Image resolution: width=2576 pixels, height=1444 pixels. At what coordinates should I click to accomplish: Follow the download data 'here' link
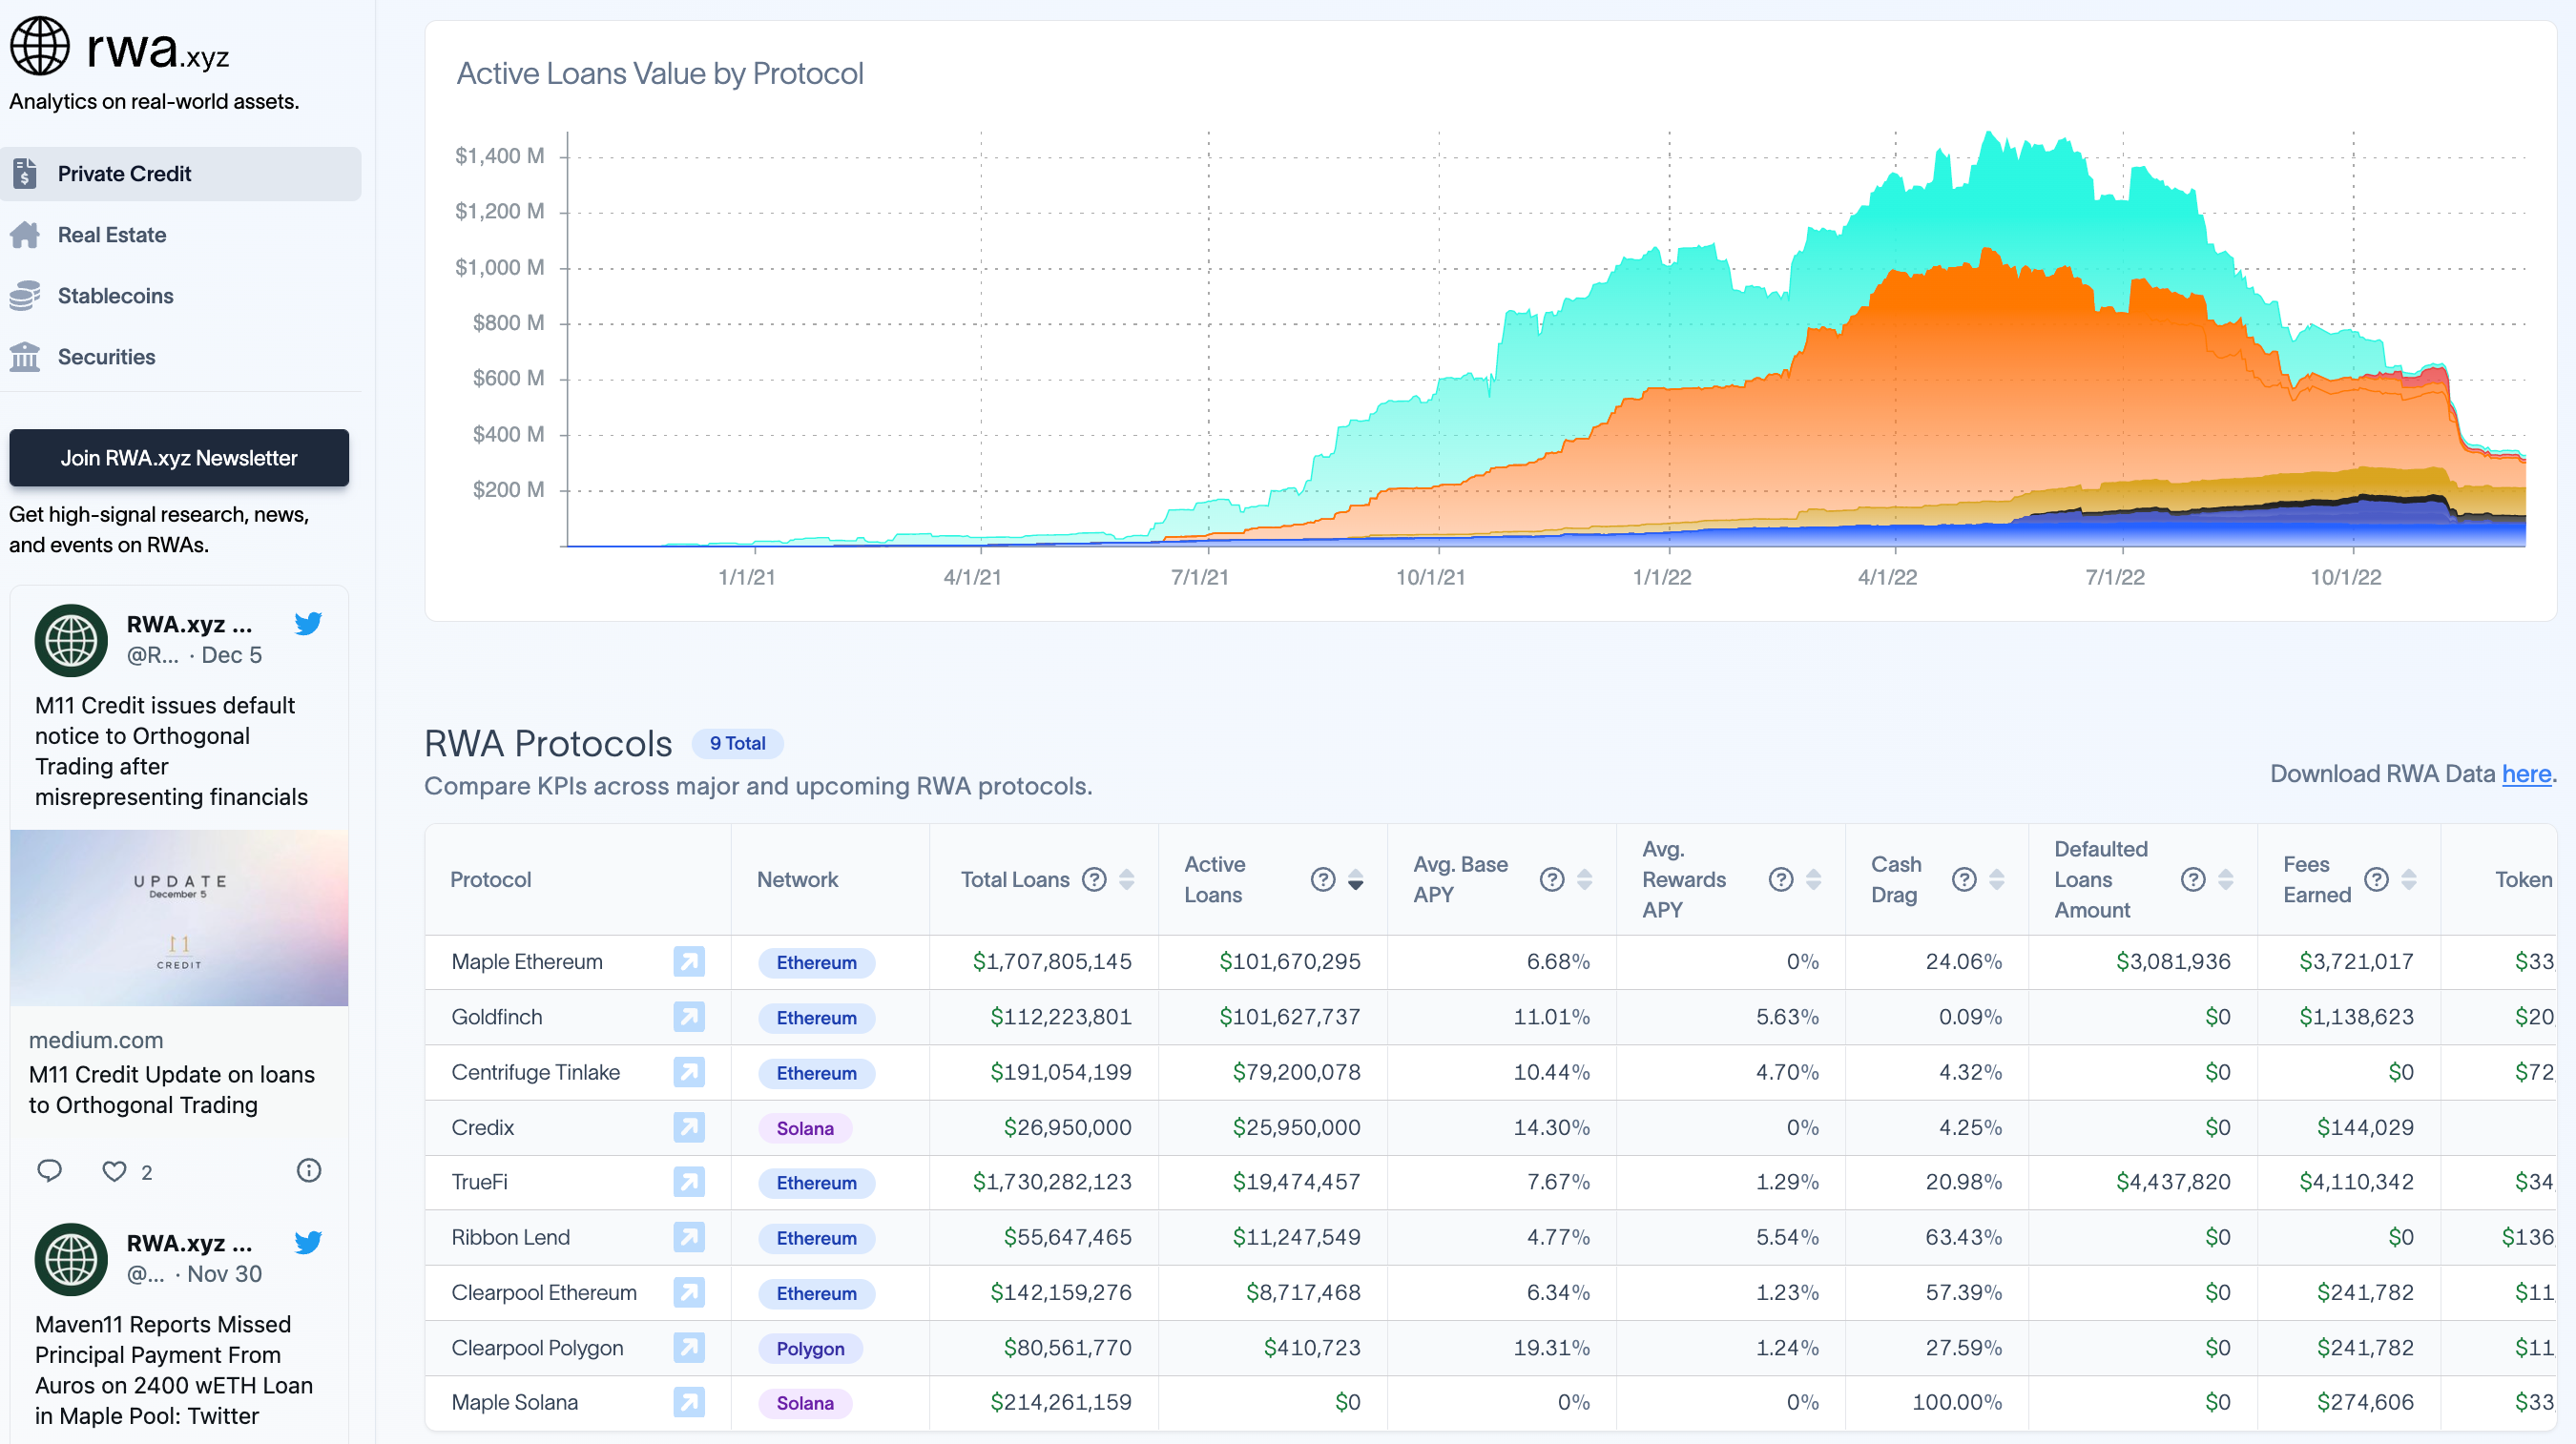(2526, 774)
